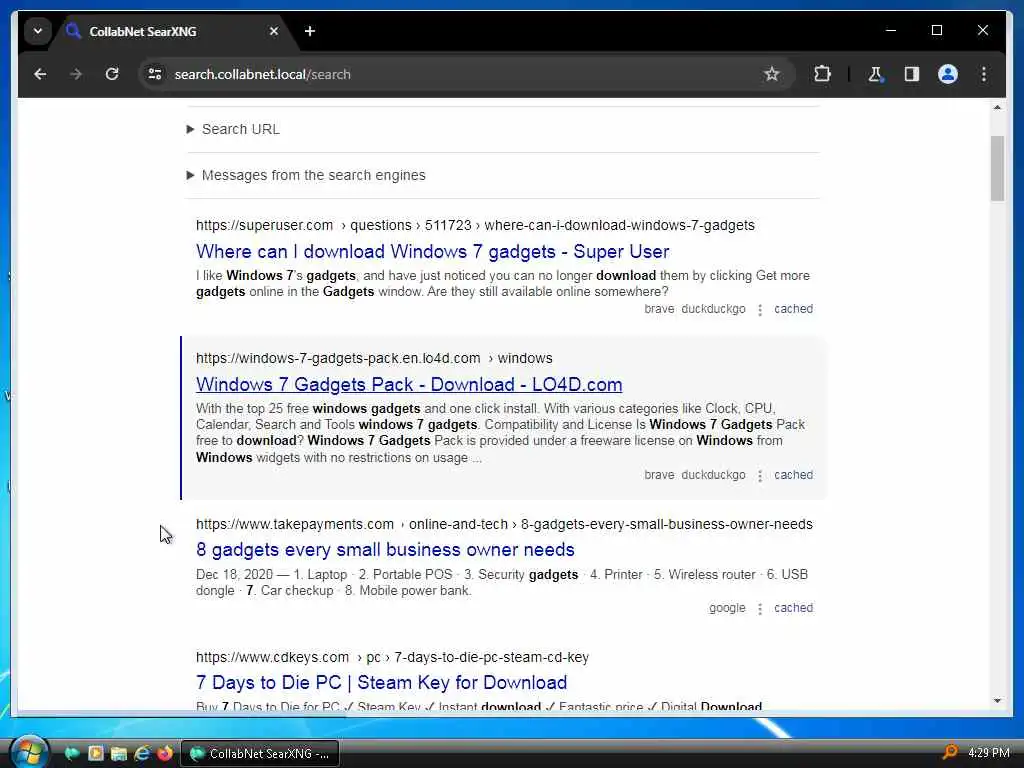Open Where can I download Windows 7 gadgets result
1024x768 pixels.
tap(432, 251)
